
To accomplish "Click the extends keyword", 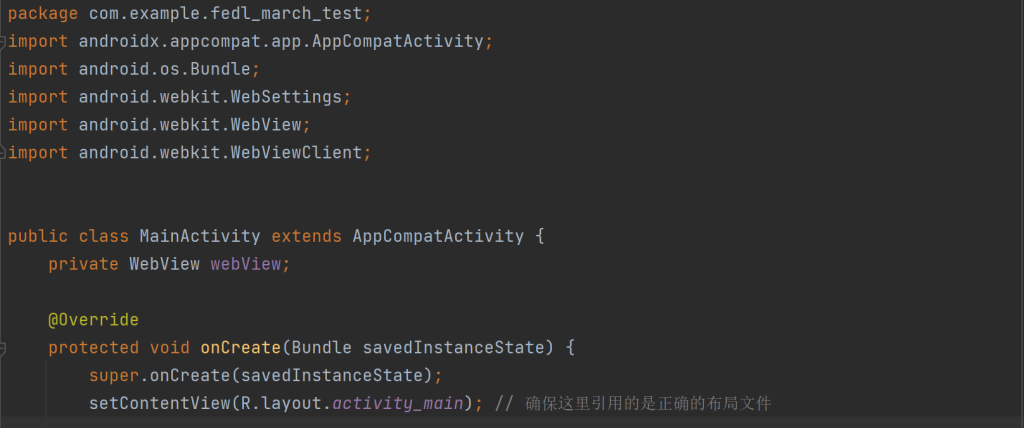I will tap(306, 237).
